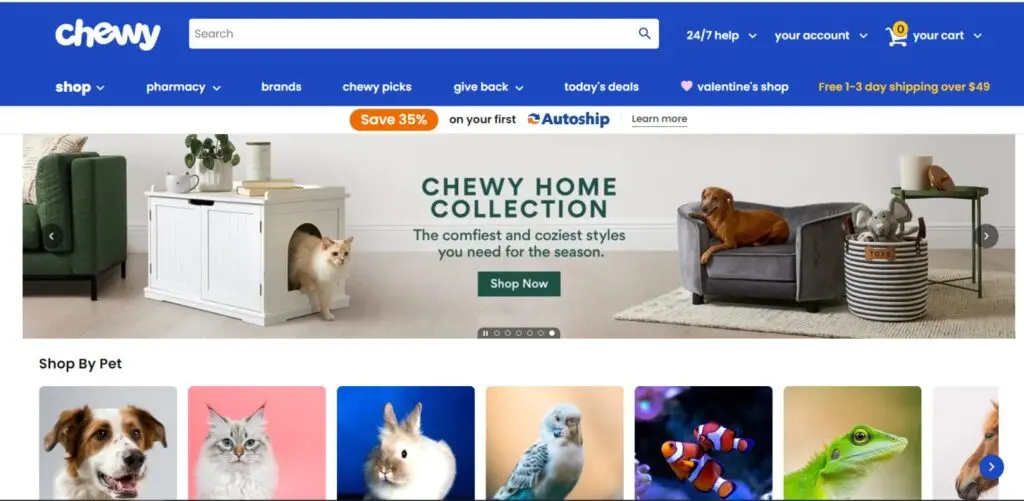Go to previous banner slide arrow
1024x501 pixels.
coord(53,236)
